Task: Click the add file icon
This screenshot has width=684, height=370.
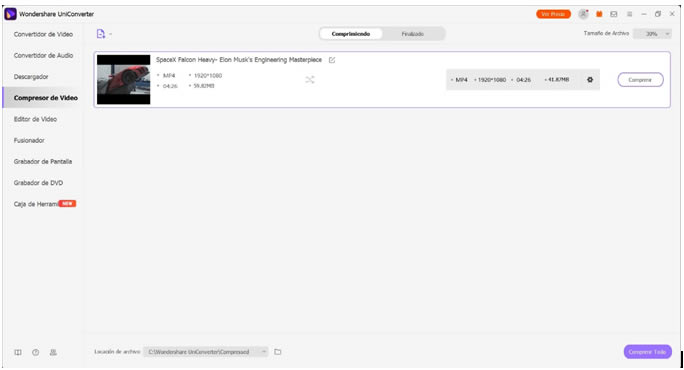Action: (x=101, y=34)
